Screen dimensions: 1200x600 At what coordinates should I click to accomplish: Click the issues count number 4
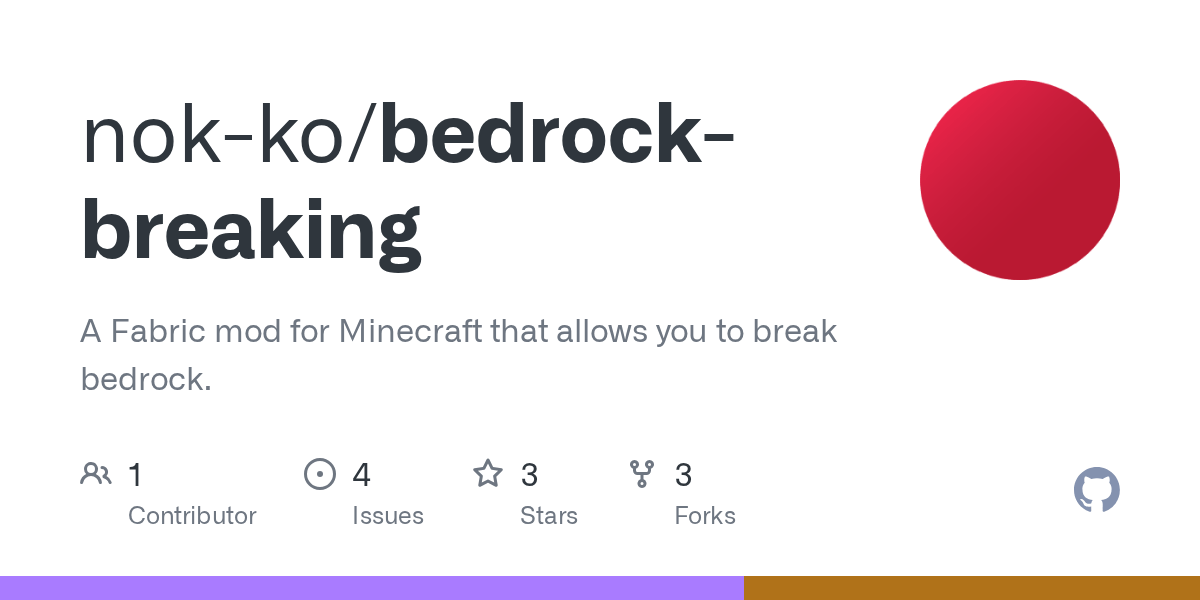click(x=361, y=475)
